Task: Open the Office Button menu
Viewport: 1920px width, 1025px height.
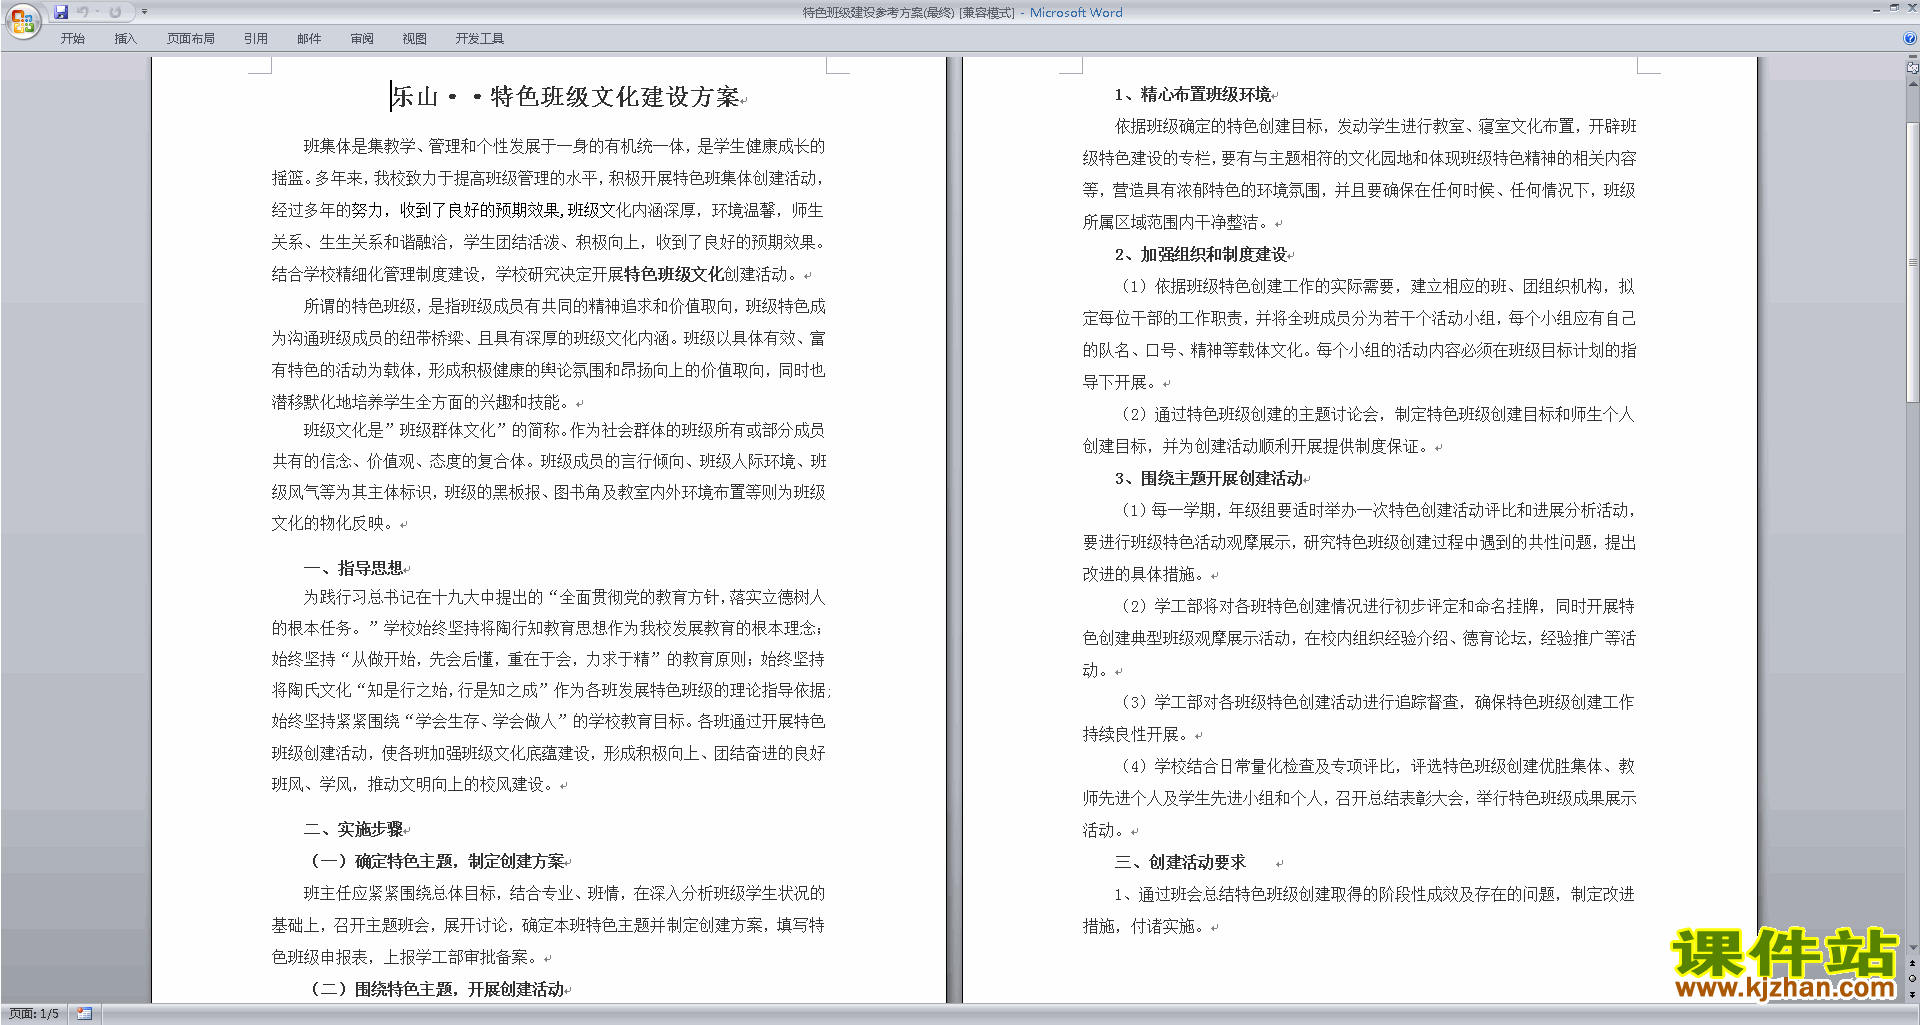Action: (22, 21)
